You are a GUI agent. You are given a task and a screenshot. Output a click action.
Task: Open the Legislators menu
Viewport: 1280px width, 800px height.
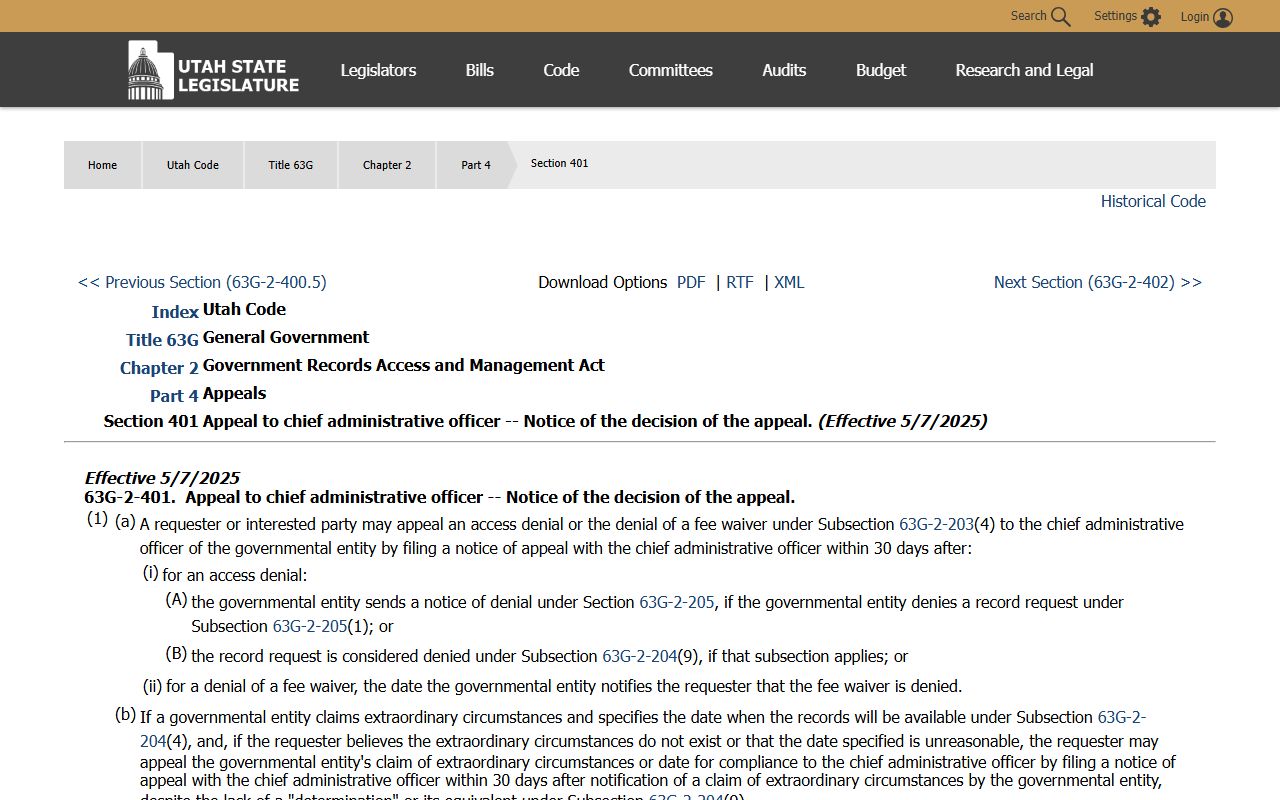pyautogui.click(x=378, y=70)
